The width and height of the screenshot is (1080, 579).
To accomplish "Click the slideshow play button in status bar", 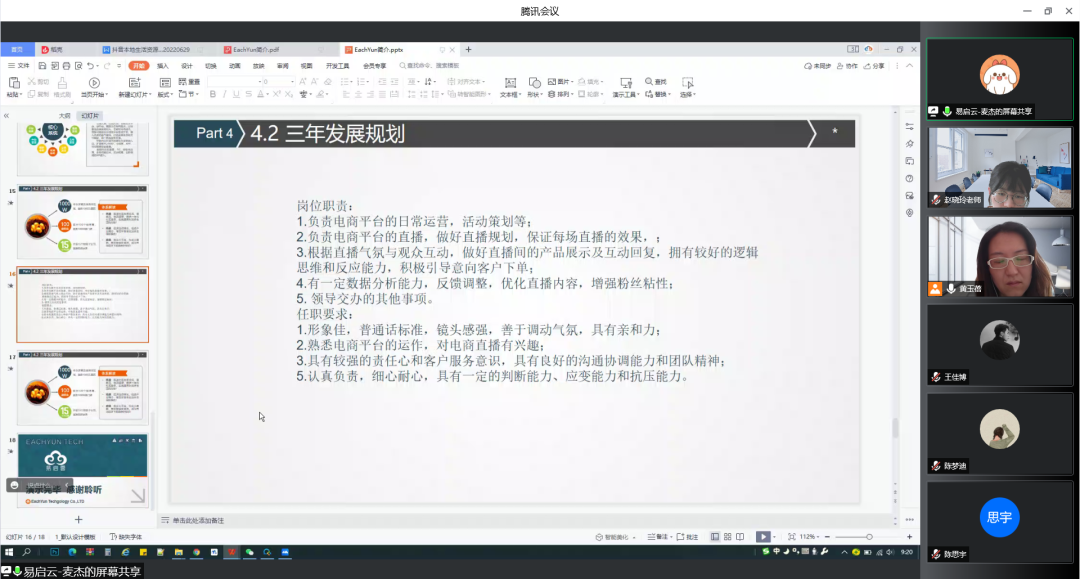I will click(x=763, y=537).
